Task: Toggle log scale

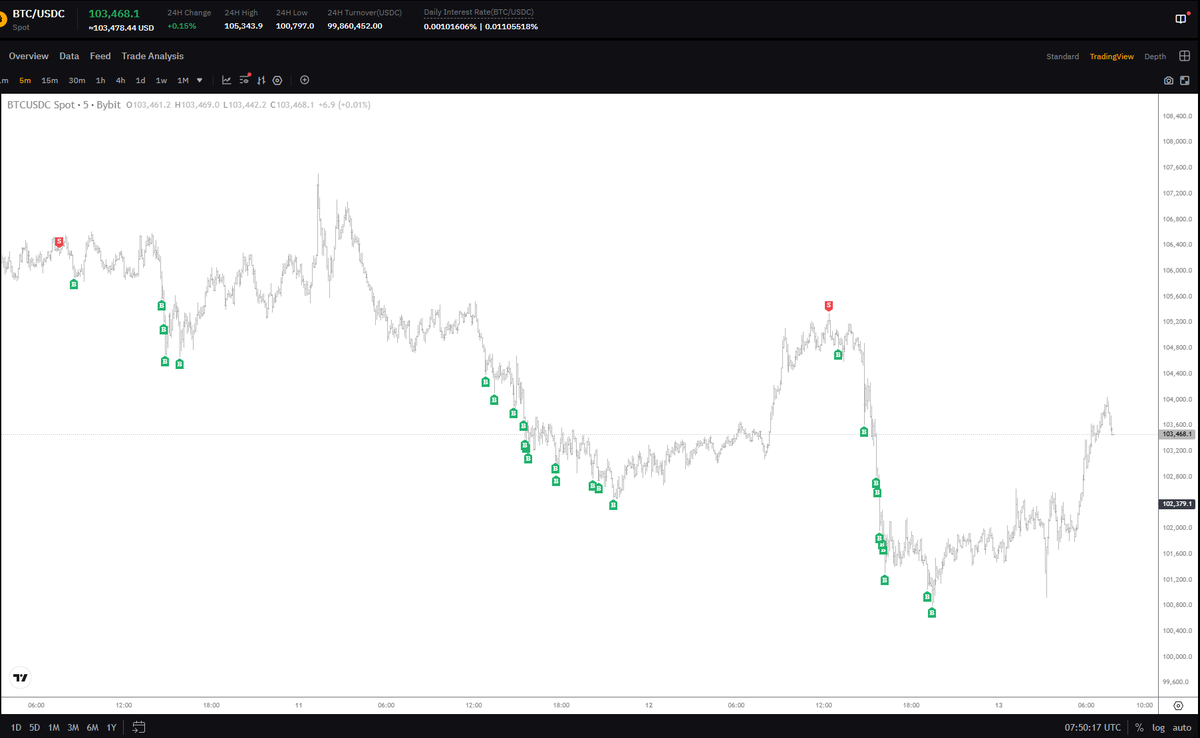Action: [x=1158, y=727]
